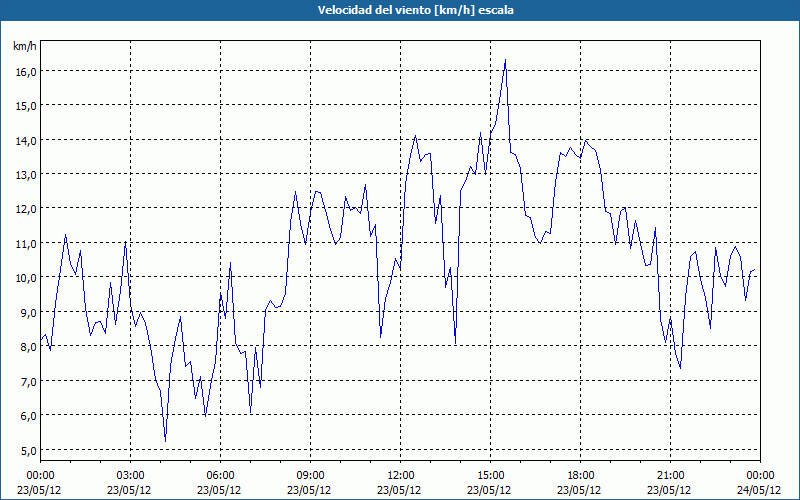Viewport: 800px width, 500px height.
Task: Click the chart title 'Velocidad del viento [km/h] escala'
Action: pos(415,10)
